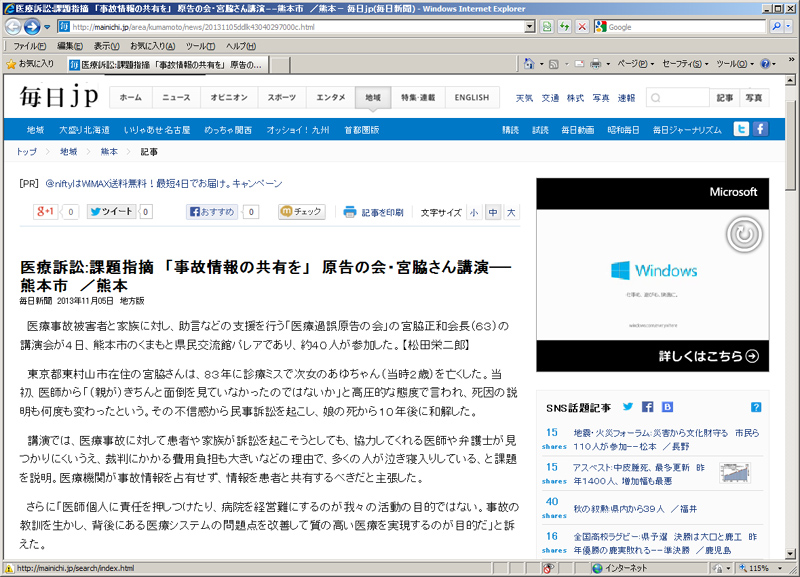Screen dimensions: 800x577
Task: Open the 表示(V) menu
Action: (x=106, y=46)
